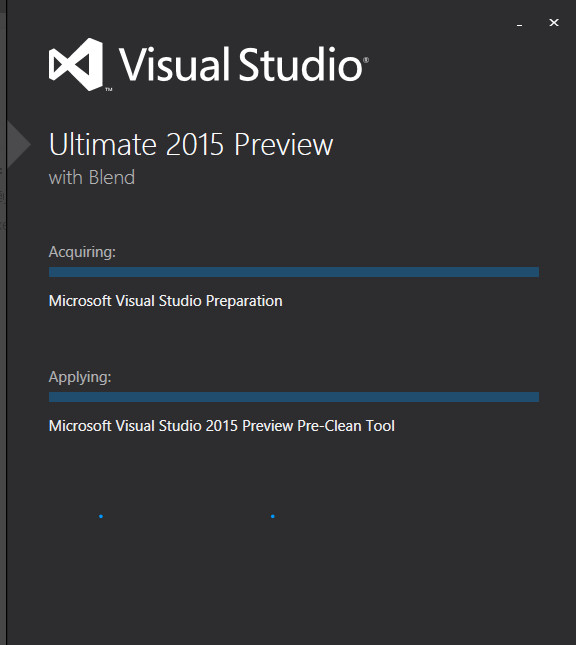Click the Visual Studio infinity logo icon
Screen dimensions: 576x645
tap(76, 64)
